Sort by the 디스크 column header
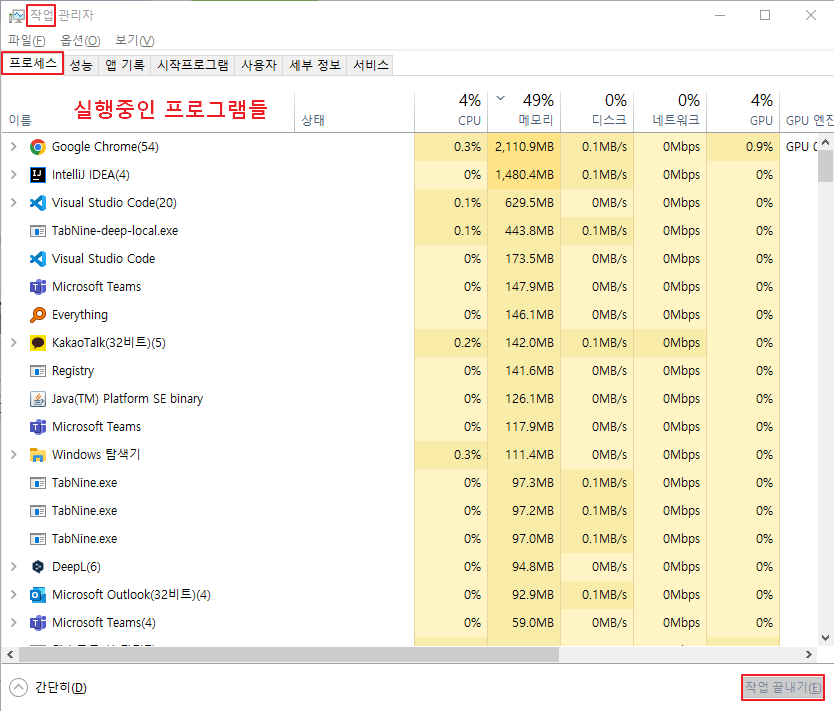The height and width of the screenshot is (711, 834). (x=597, y=111)
